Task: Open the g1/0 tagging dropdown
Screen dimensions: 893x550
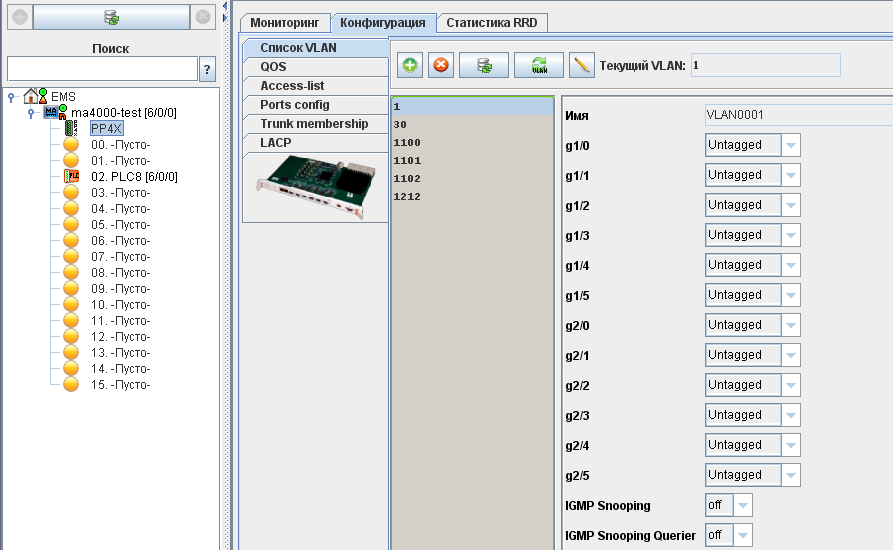Action: click(790, 145)
